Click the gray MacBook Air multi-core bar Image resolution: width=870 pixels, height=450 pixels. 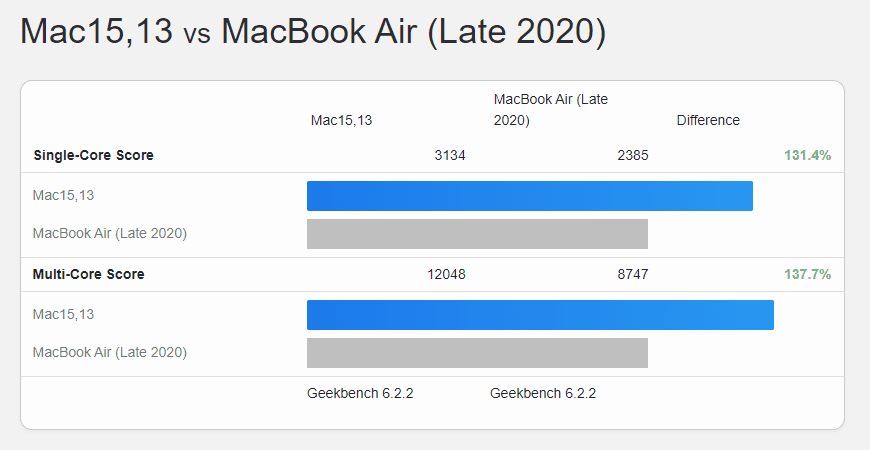point(477,353)
